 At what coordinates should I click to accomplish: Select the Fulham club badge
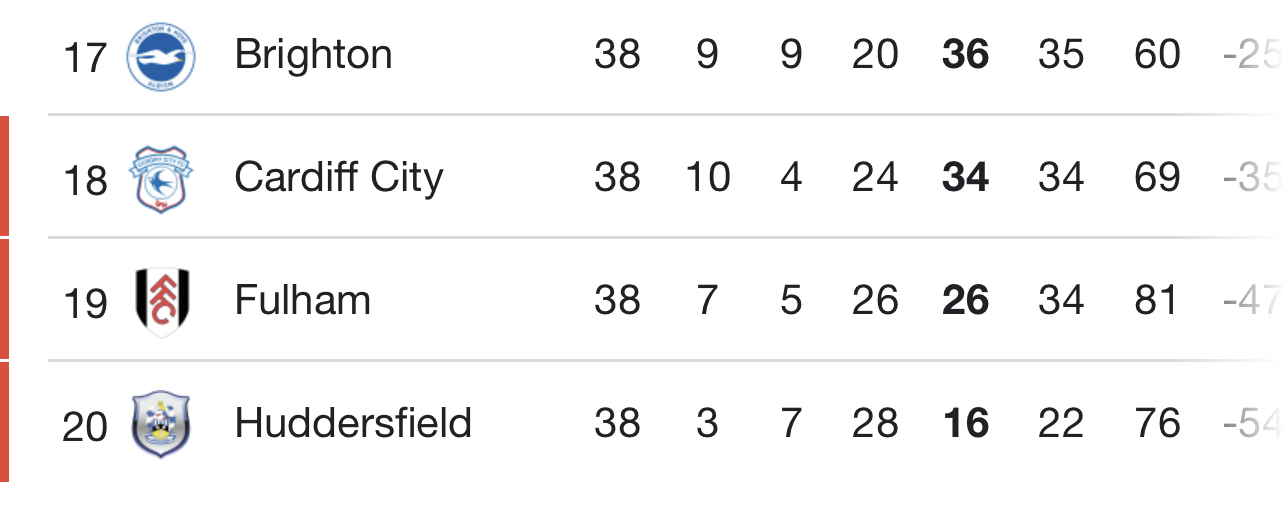pyautogui.click(x=162, y=301)
